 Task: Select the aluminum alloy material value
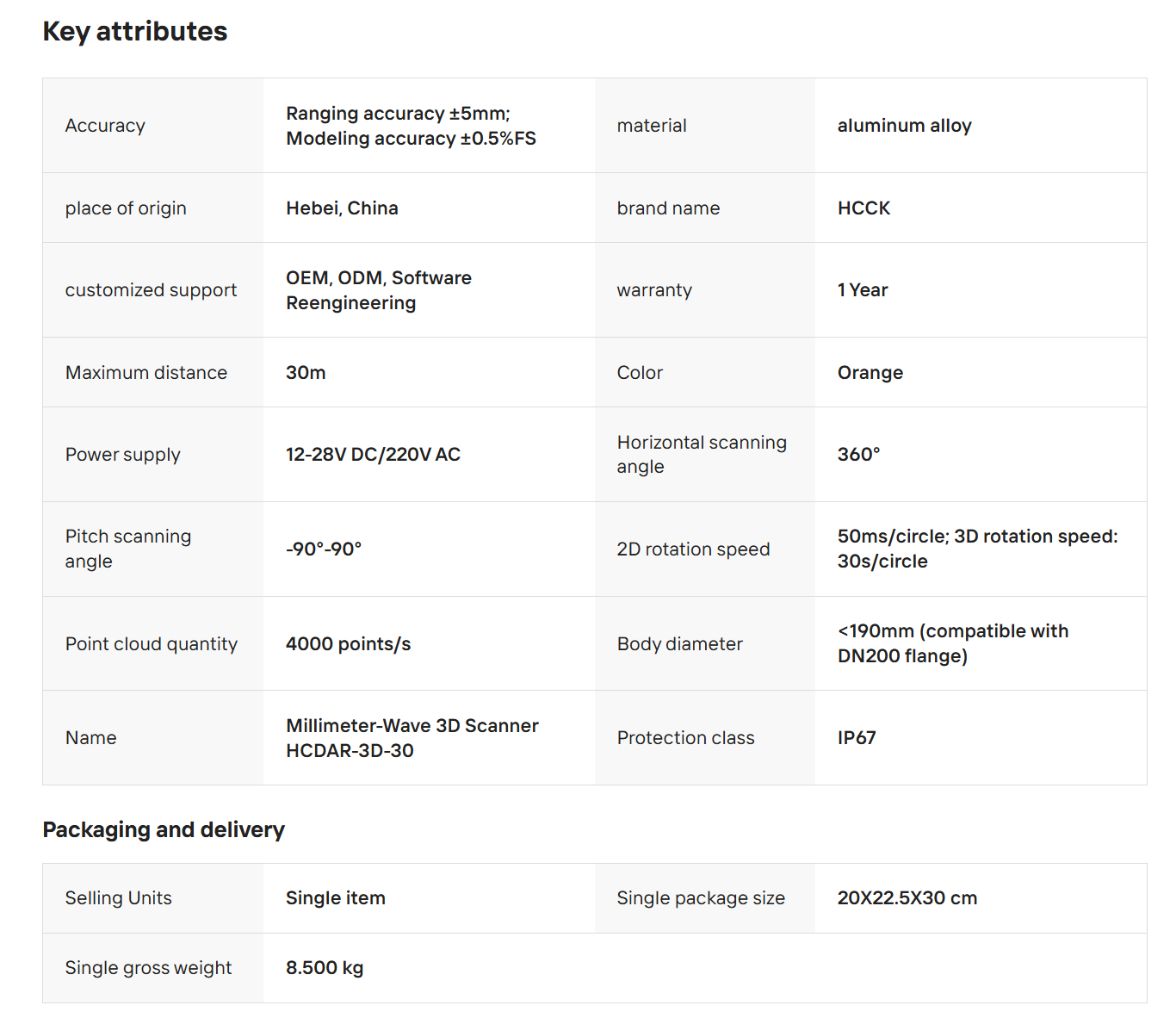click(904, 126)
